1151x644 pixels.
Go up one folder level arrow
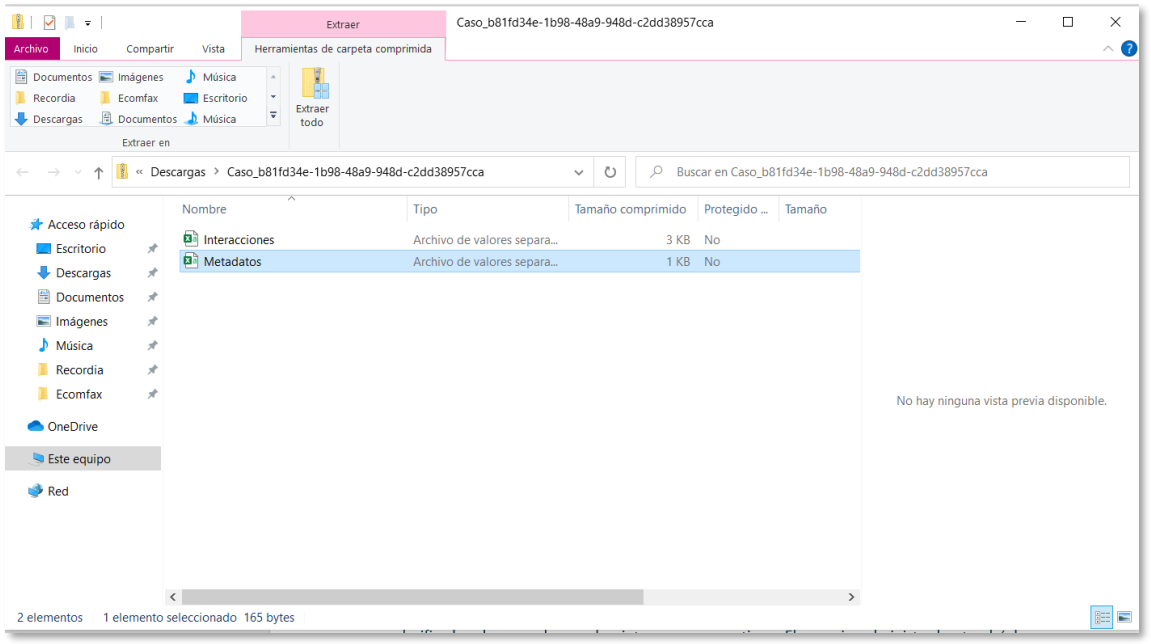(98, 173)
